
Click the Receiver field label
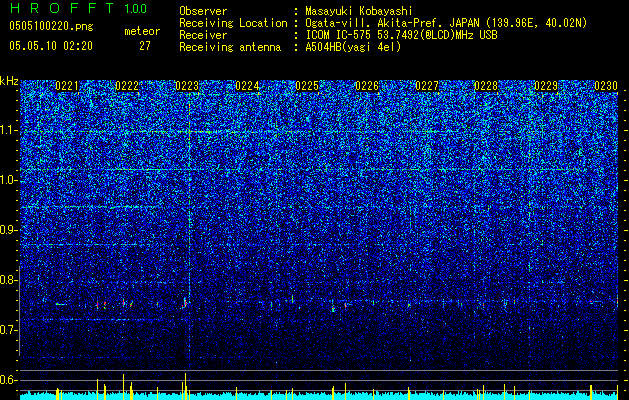(203, 35)
